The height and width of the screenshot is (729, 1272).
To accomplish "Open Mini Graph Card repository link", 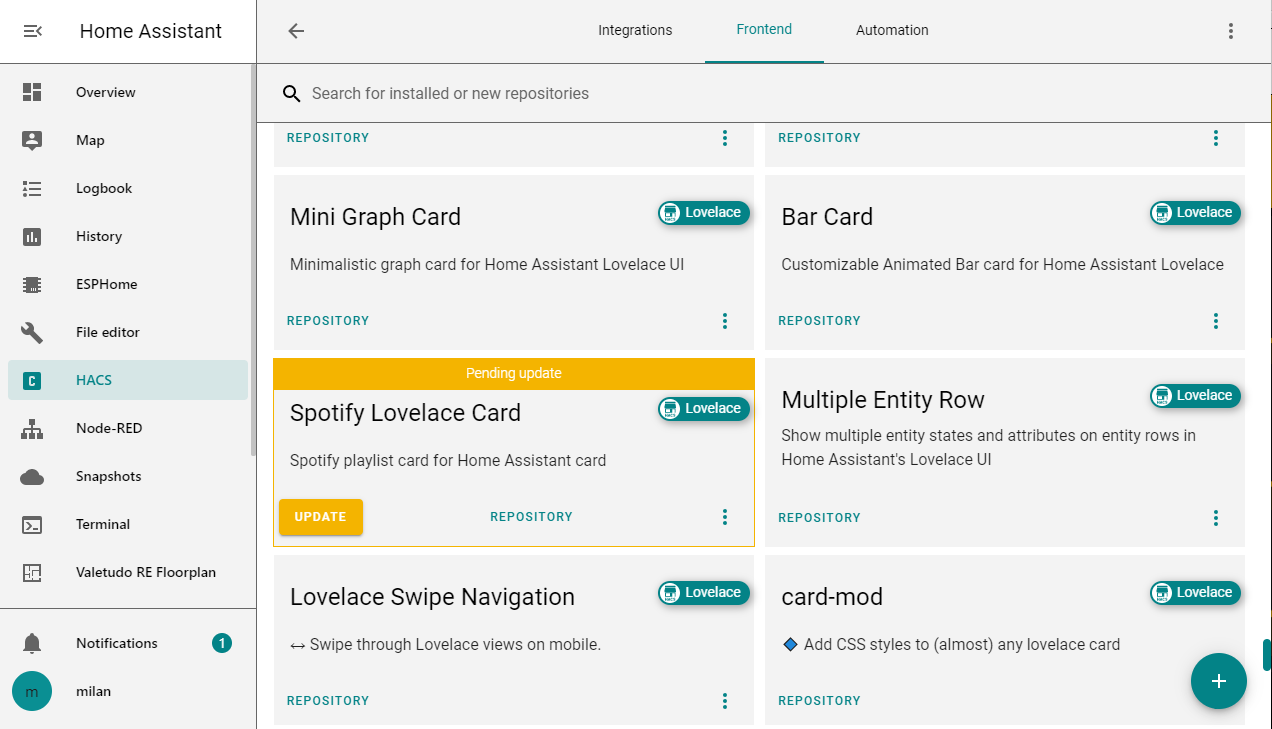I will pyautogui.click(x=328, y=321).
